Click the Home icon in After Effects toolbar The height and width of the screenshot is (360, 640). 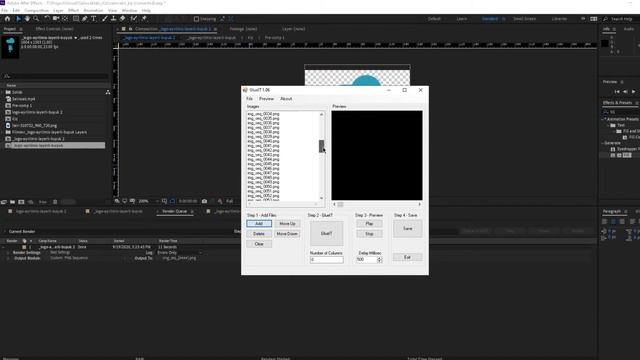(7, 19)
